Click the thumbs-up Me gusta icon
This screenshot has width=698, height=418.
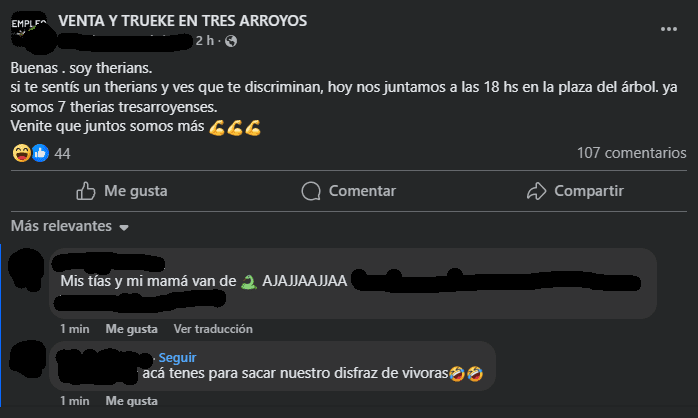tap(85, 191)
